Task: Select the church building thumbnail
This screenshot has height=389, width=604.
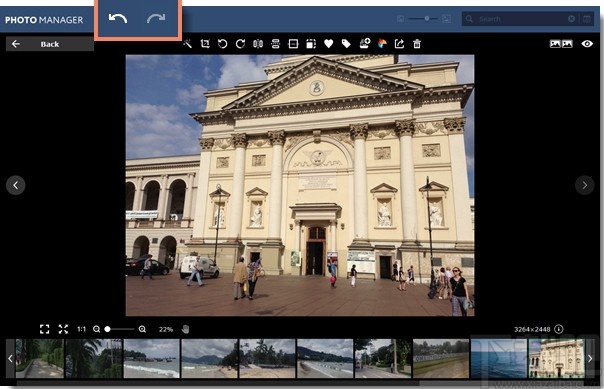Action: (x=557, y=358)
